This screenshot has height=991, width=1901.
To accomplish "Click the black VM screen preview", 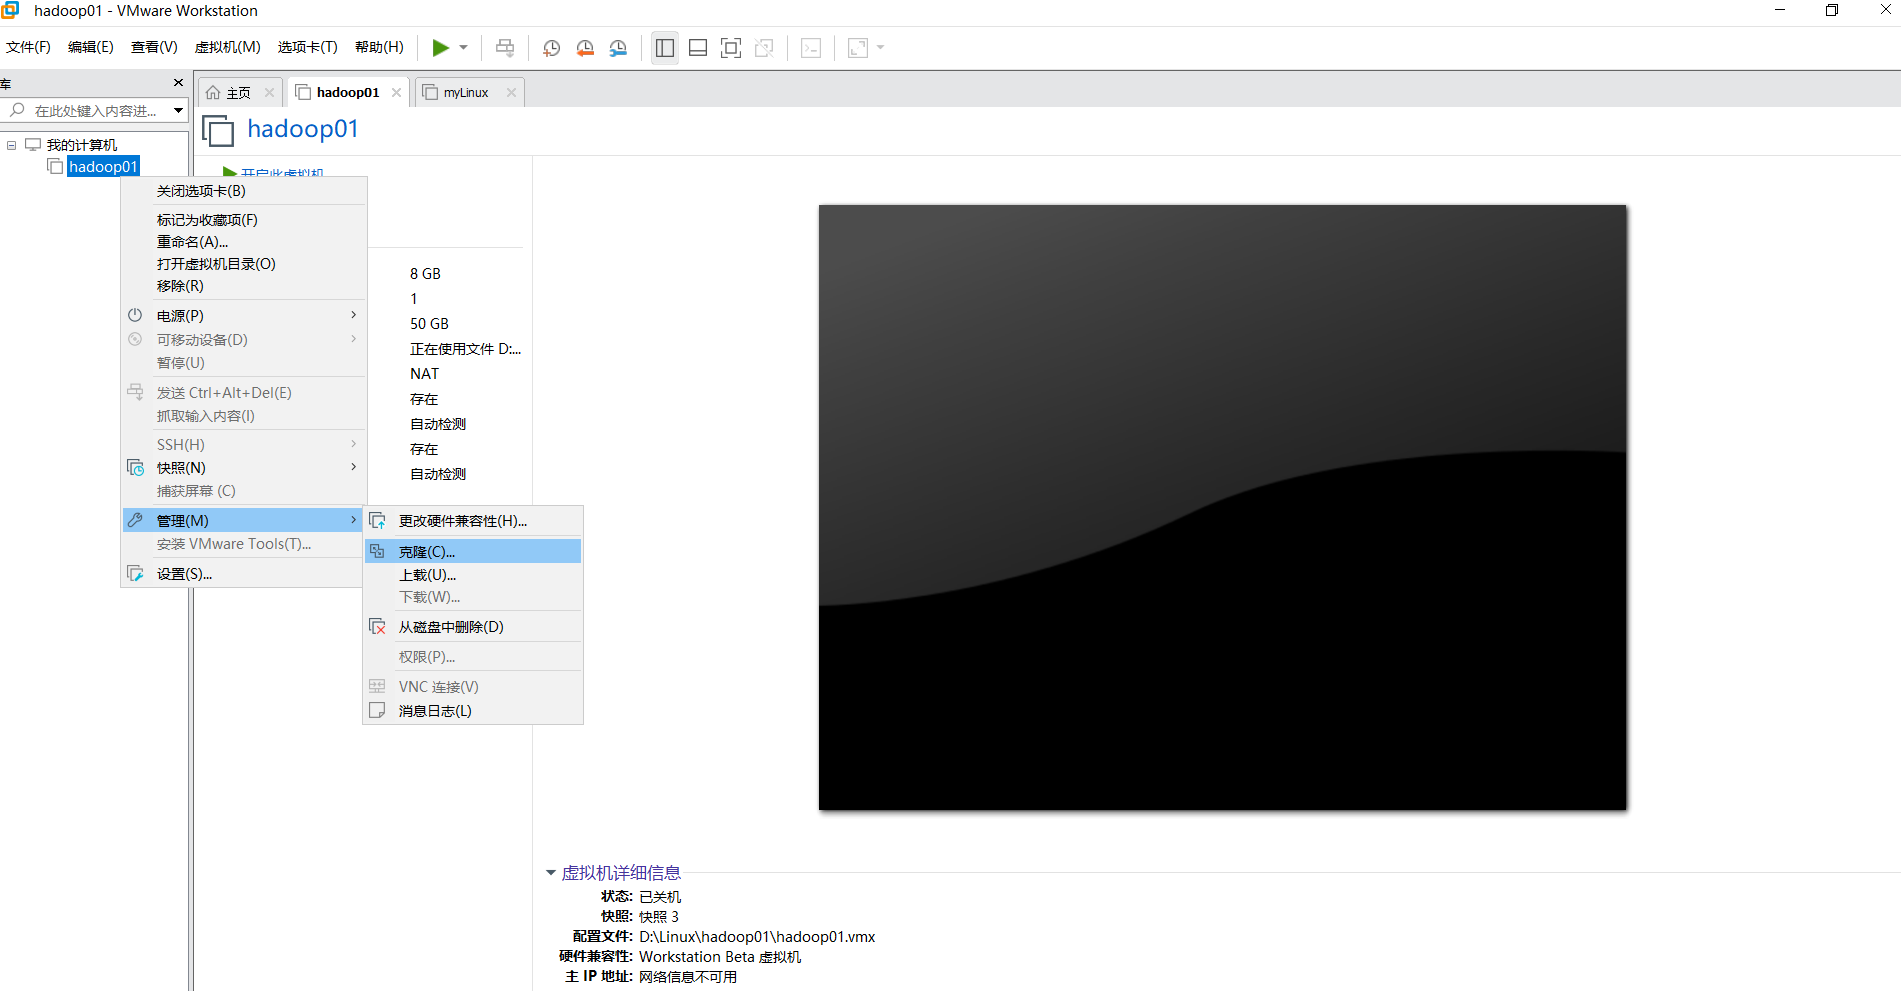I will point(1222,507).
